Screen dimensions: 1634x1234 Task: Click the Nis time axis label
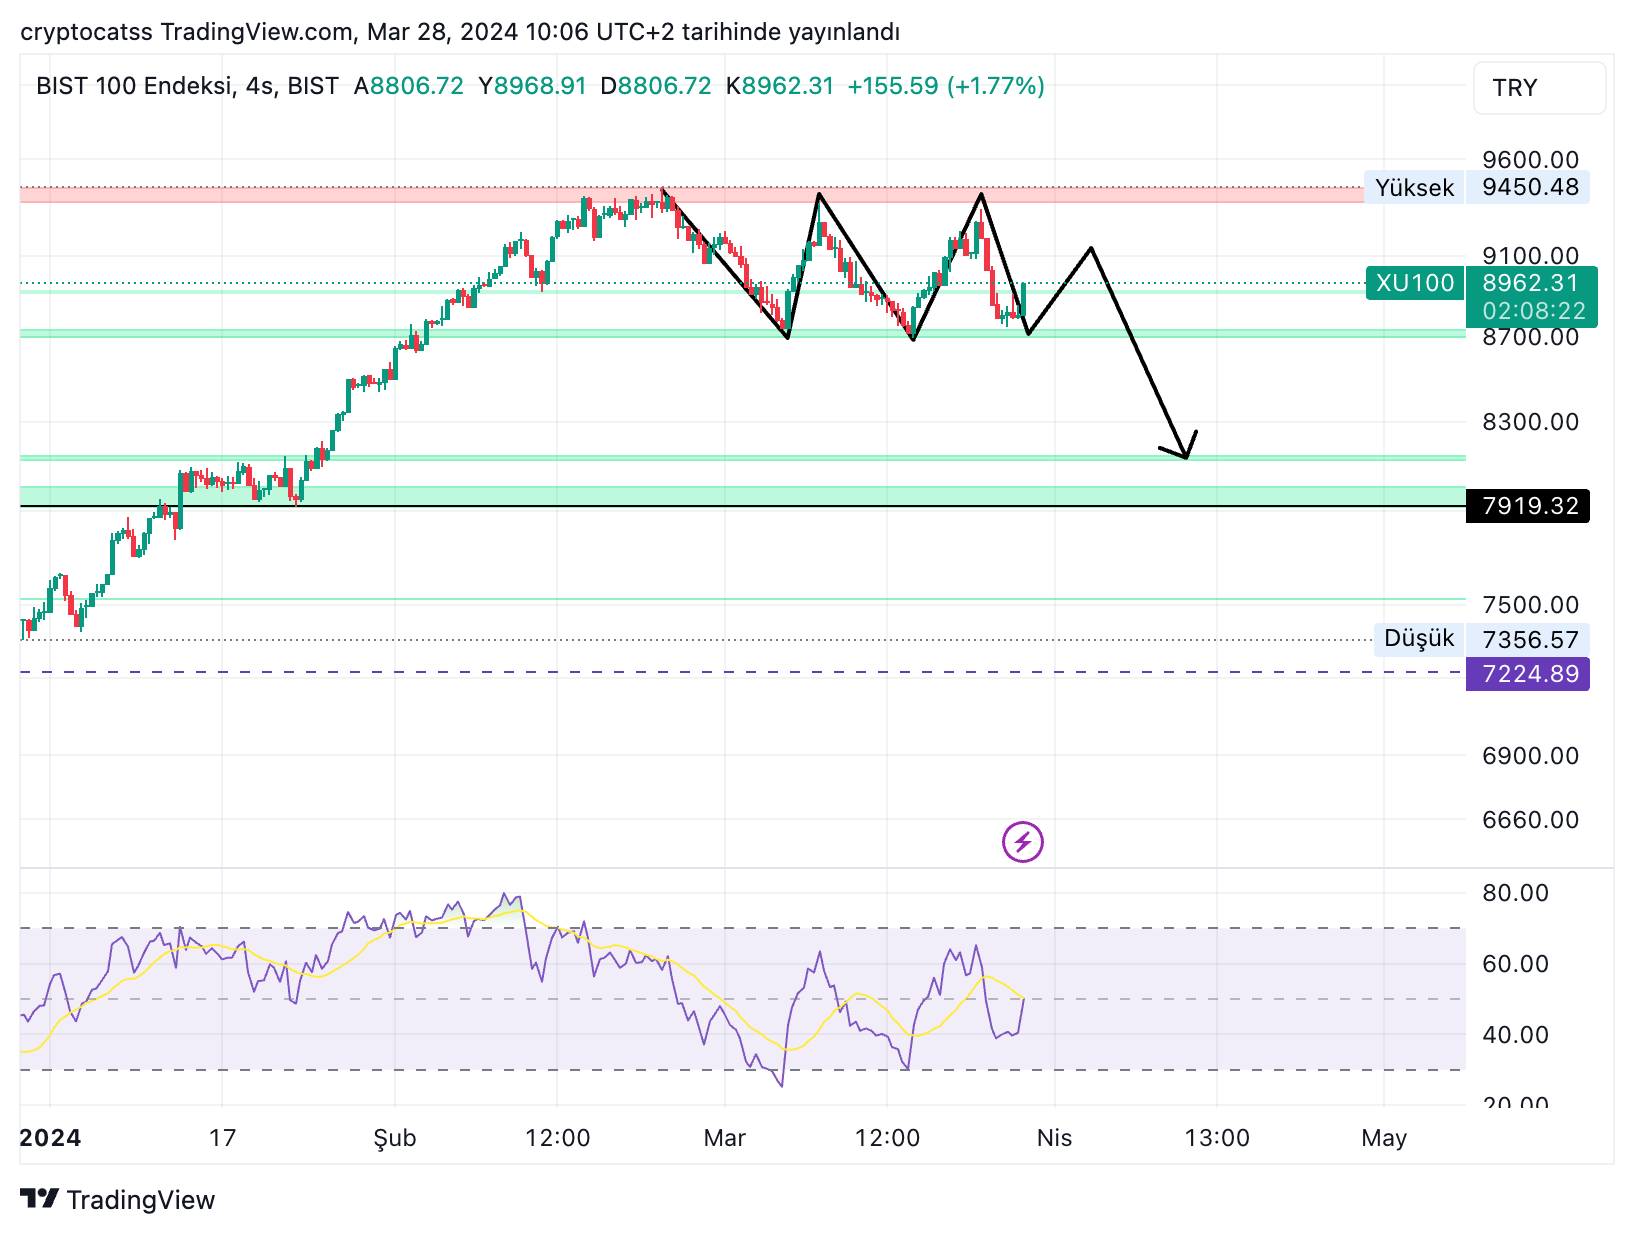(1054, 1138)
